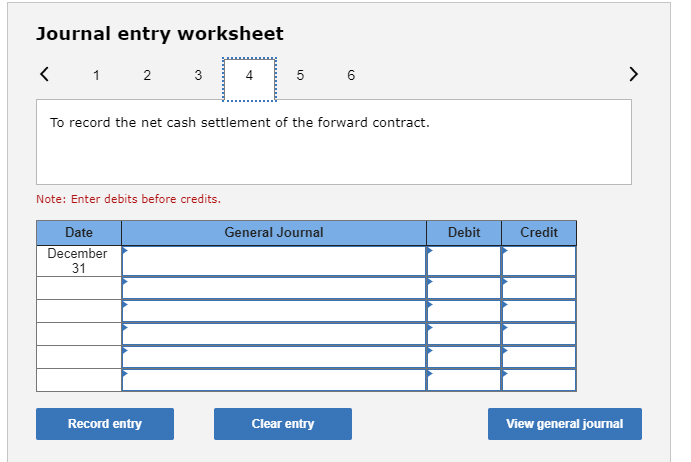Open journal entry tab 3
The image size is (691, 462).
[x=198, y=75]
